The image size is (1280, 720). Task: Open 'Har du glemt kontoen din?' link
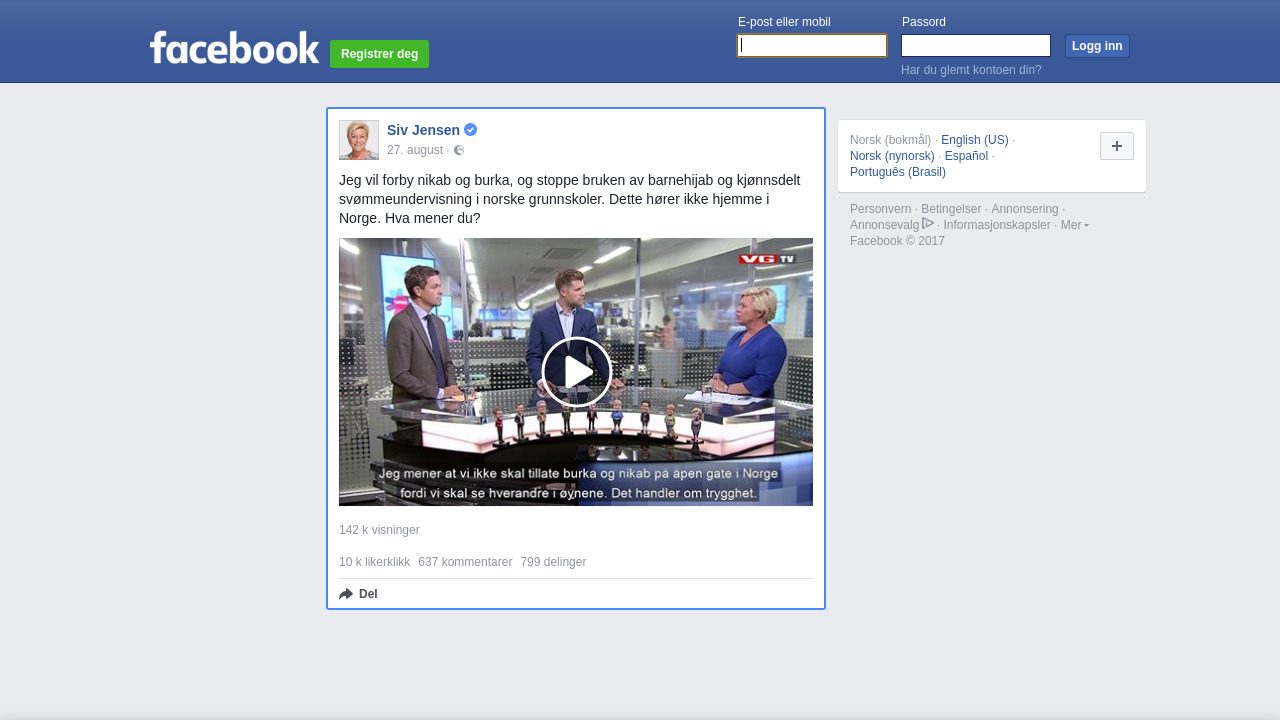(971, 70)
